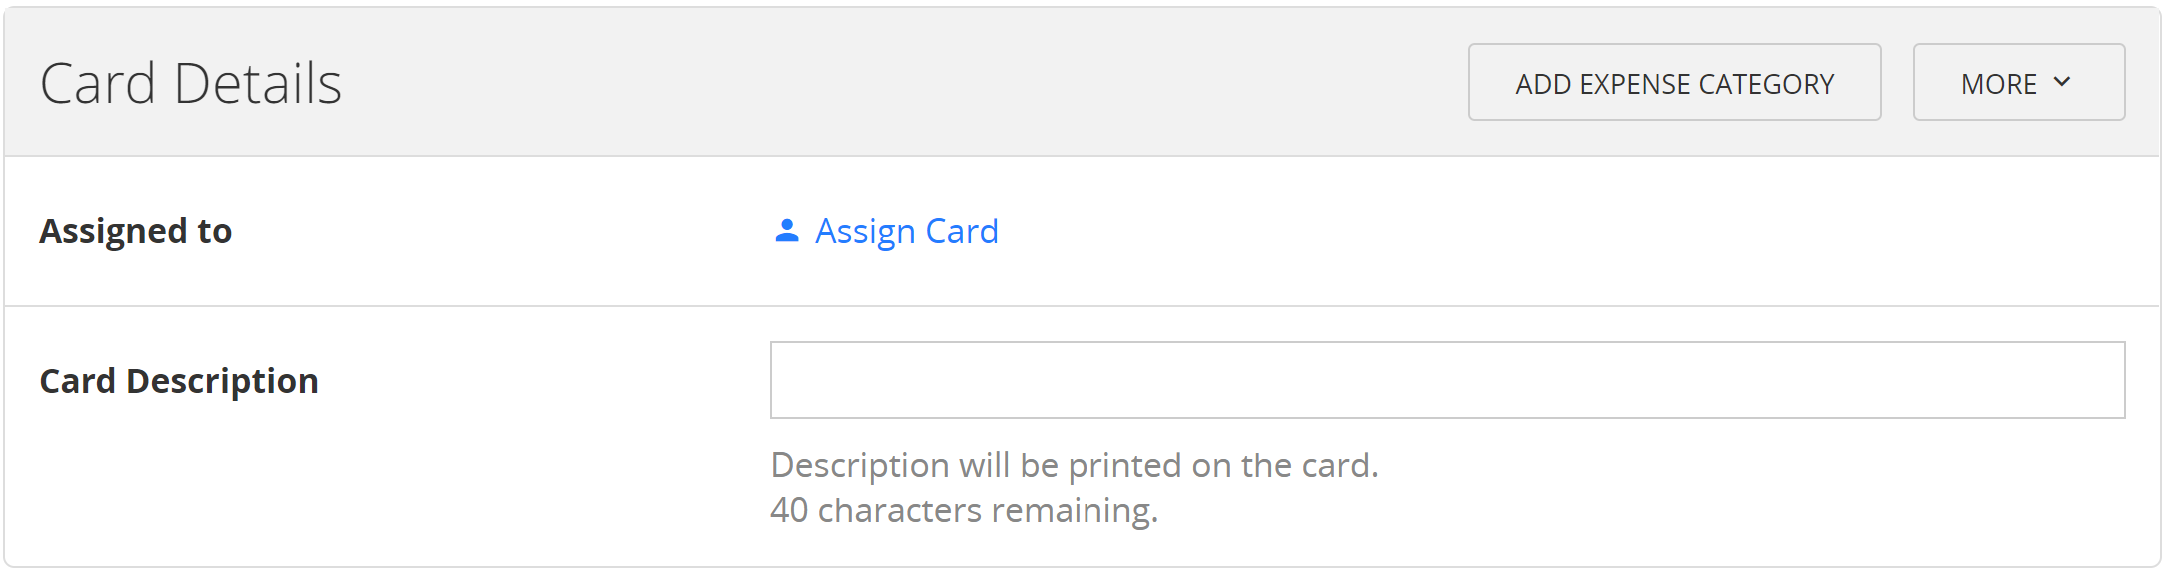Click the Card Details heading
The image size is (2181, 585).
[191, 83]
